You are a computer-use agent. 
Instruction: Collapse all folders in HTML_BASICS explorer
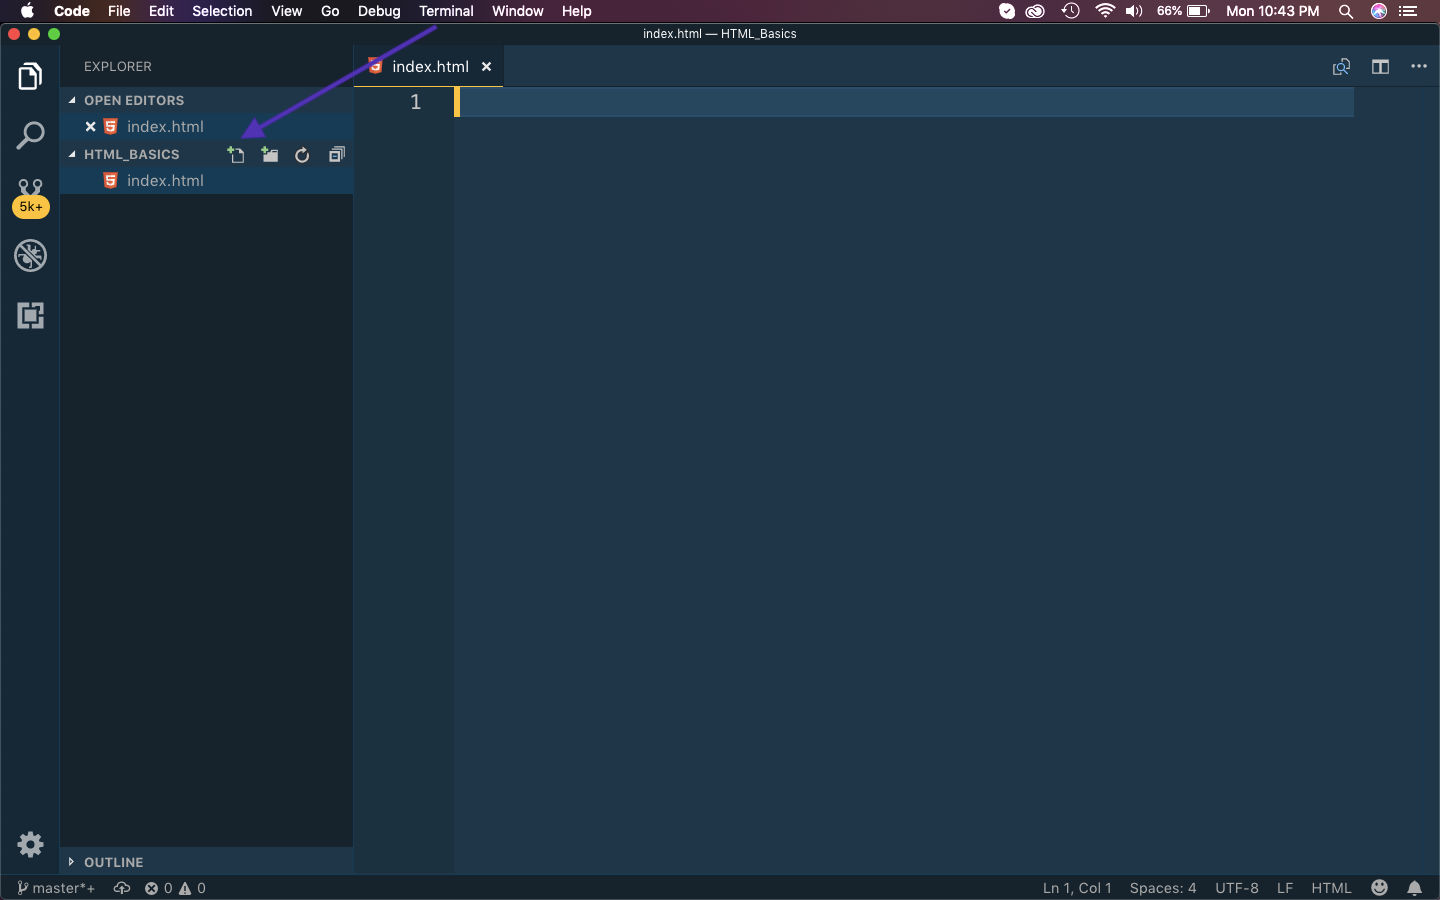337,155
